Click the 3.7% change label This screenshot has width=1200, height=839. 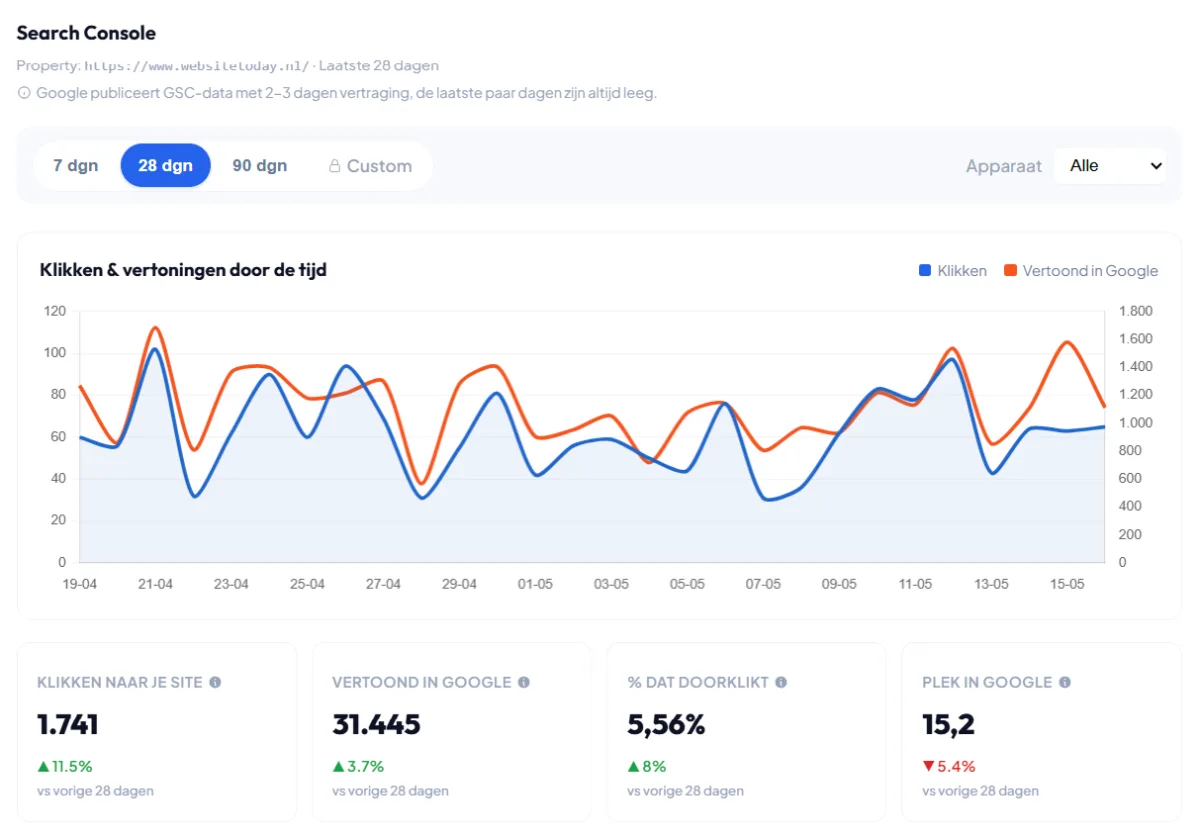point(366,767)
